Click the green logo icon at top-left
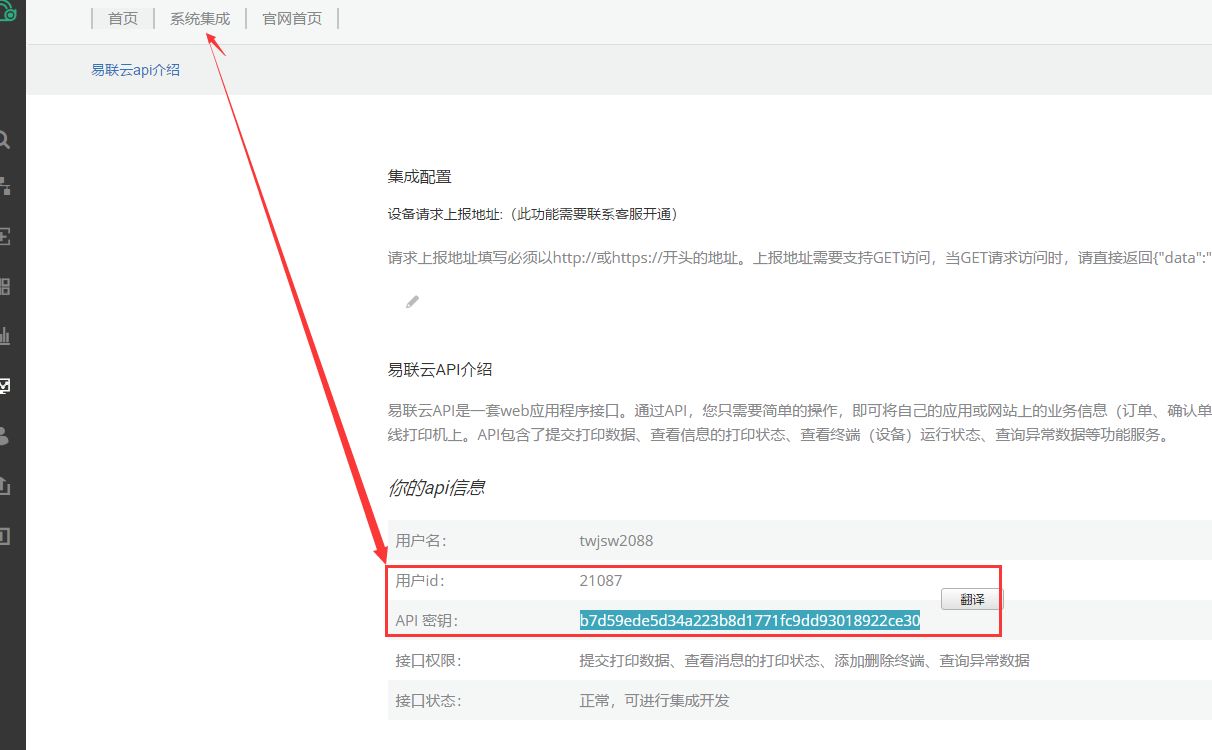1212x750 pixels. coord(8,13)
